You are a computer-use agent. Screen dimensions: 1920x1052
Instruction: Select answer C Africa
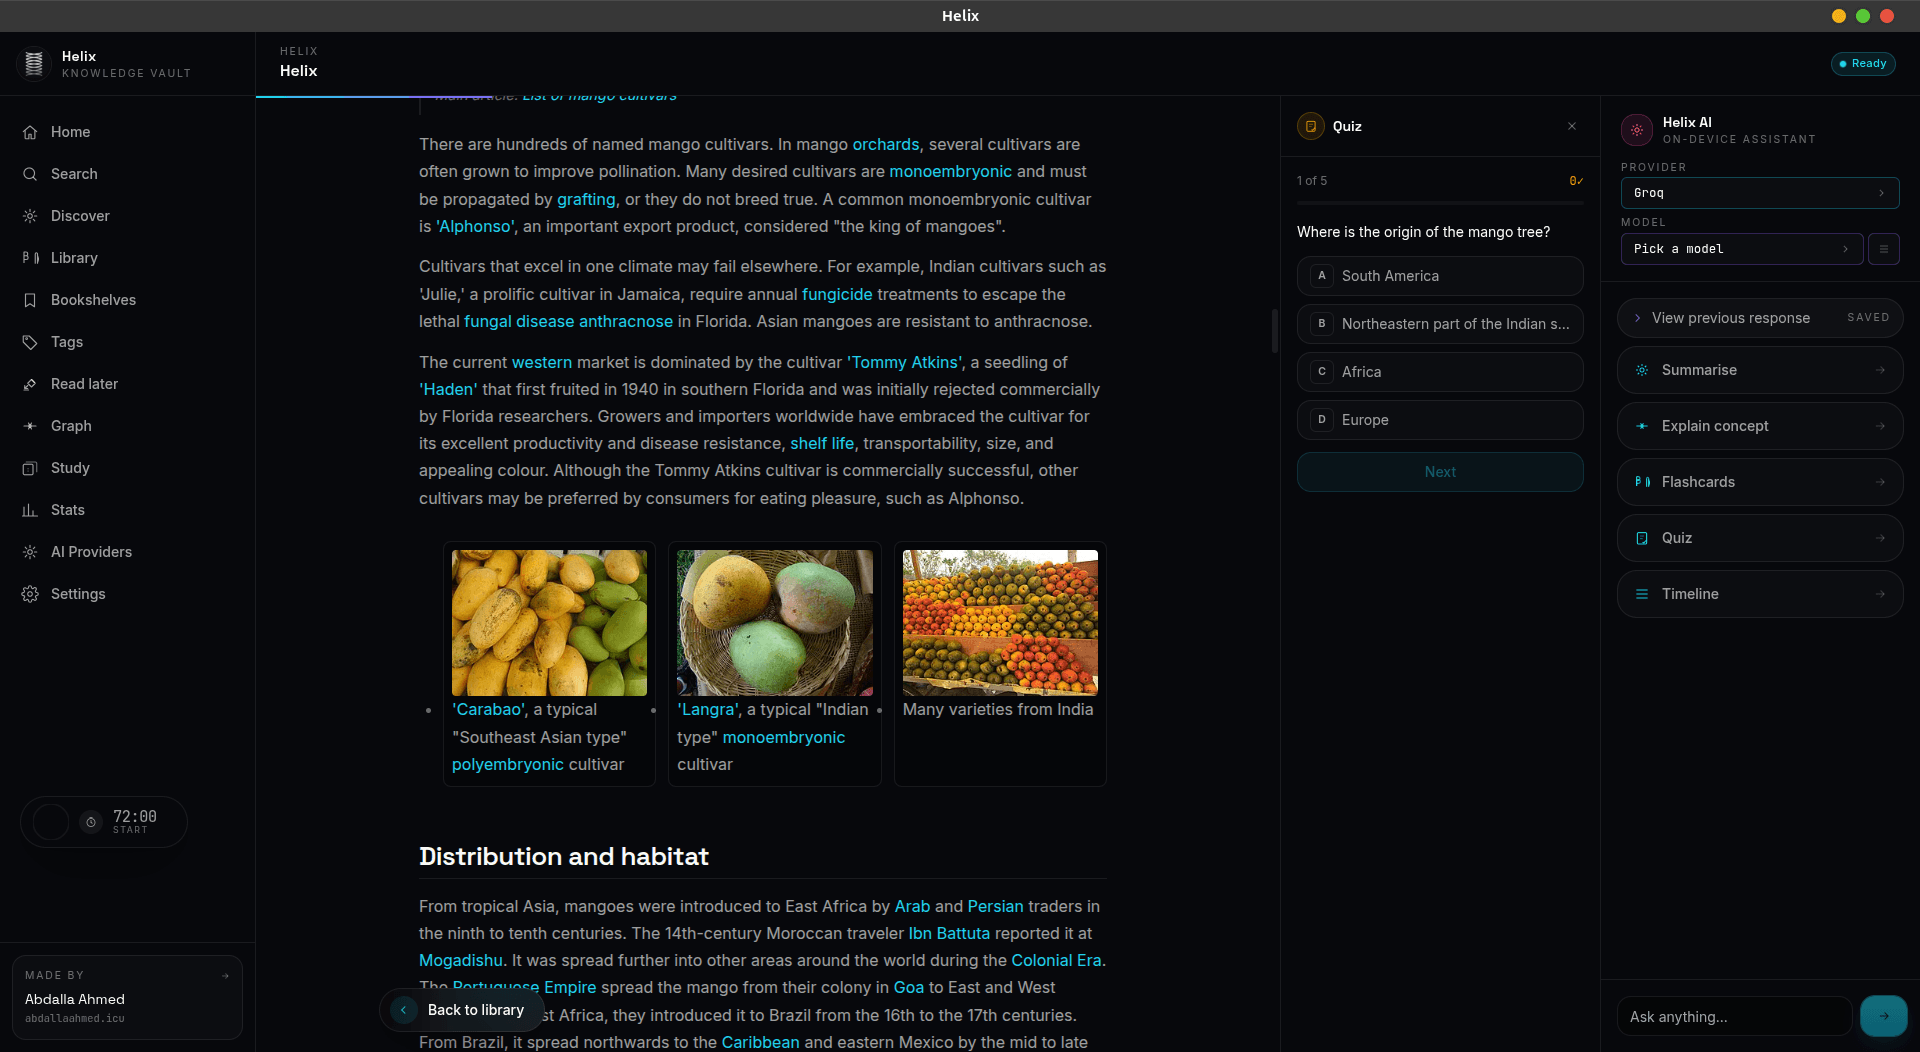[1440, 372]
